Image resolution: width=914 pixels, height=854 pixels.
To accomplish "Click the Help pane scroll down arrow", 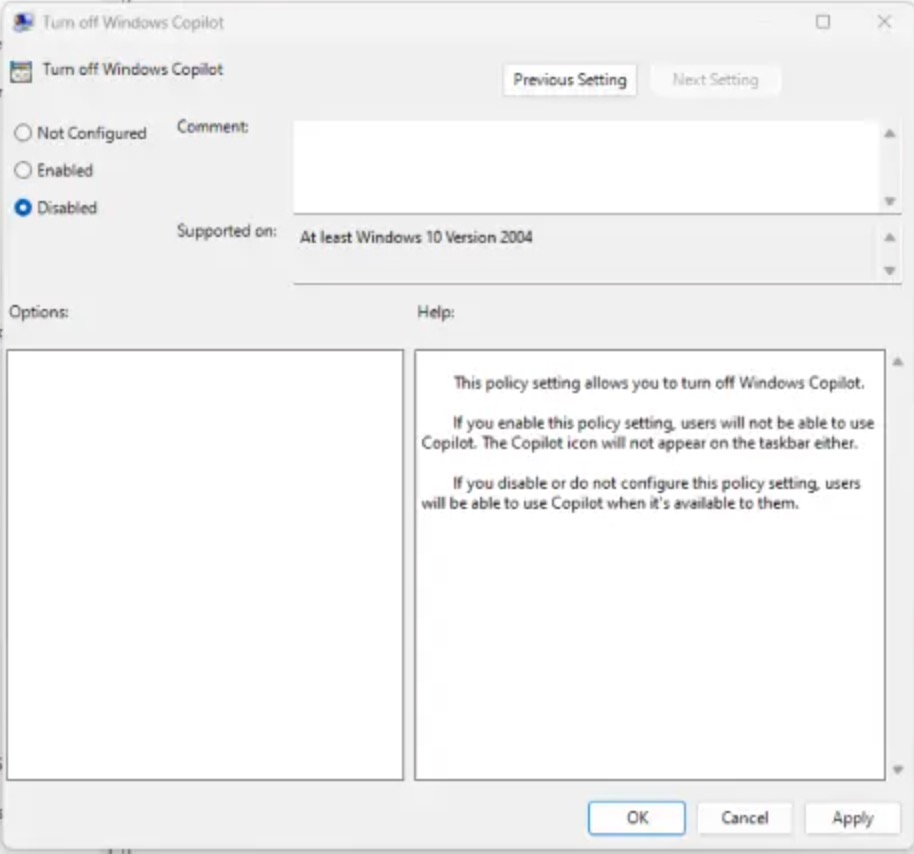I will click(x=898, y=769).
